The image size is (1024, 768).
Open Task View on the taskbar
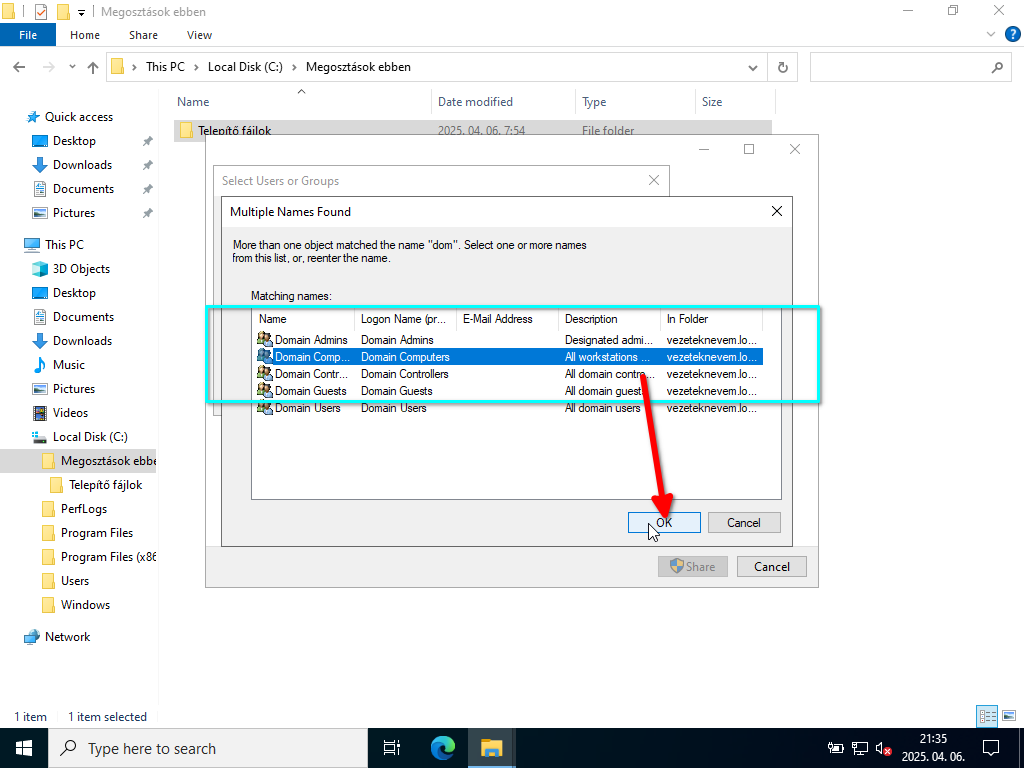[x=392, y=747]
